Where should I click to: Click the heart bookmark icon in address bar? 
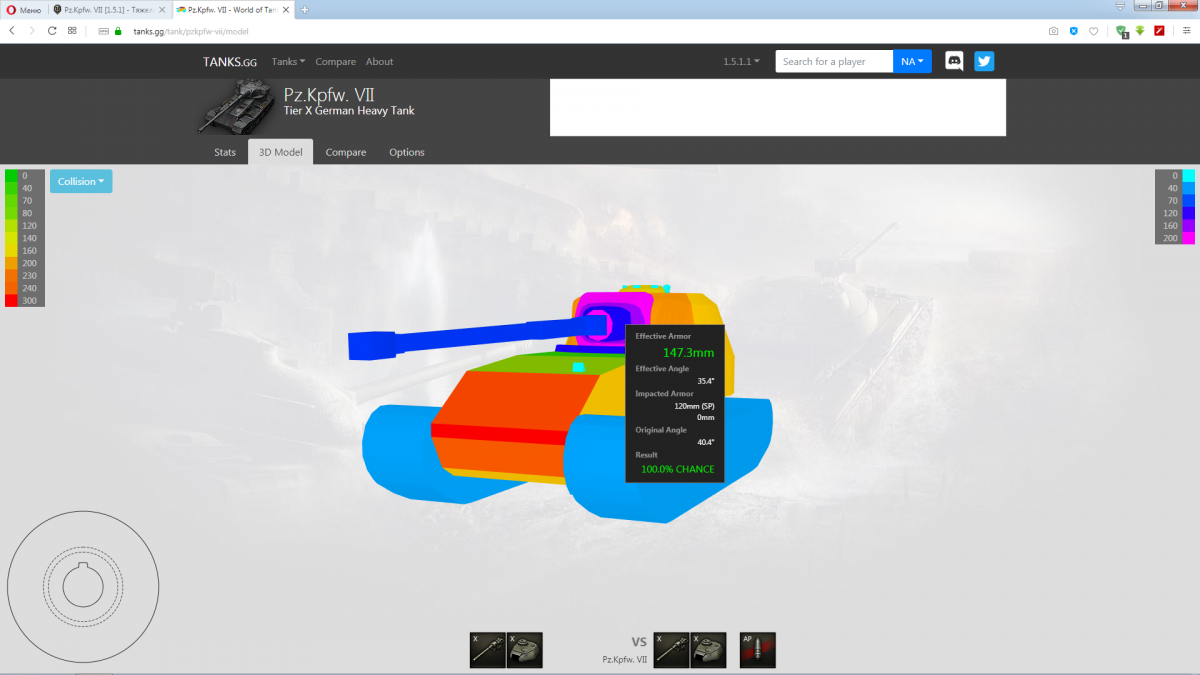1093,31
